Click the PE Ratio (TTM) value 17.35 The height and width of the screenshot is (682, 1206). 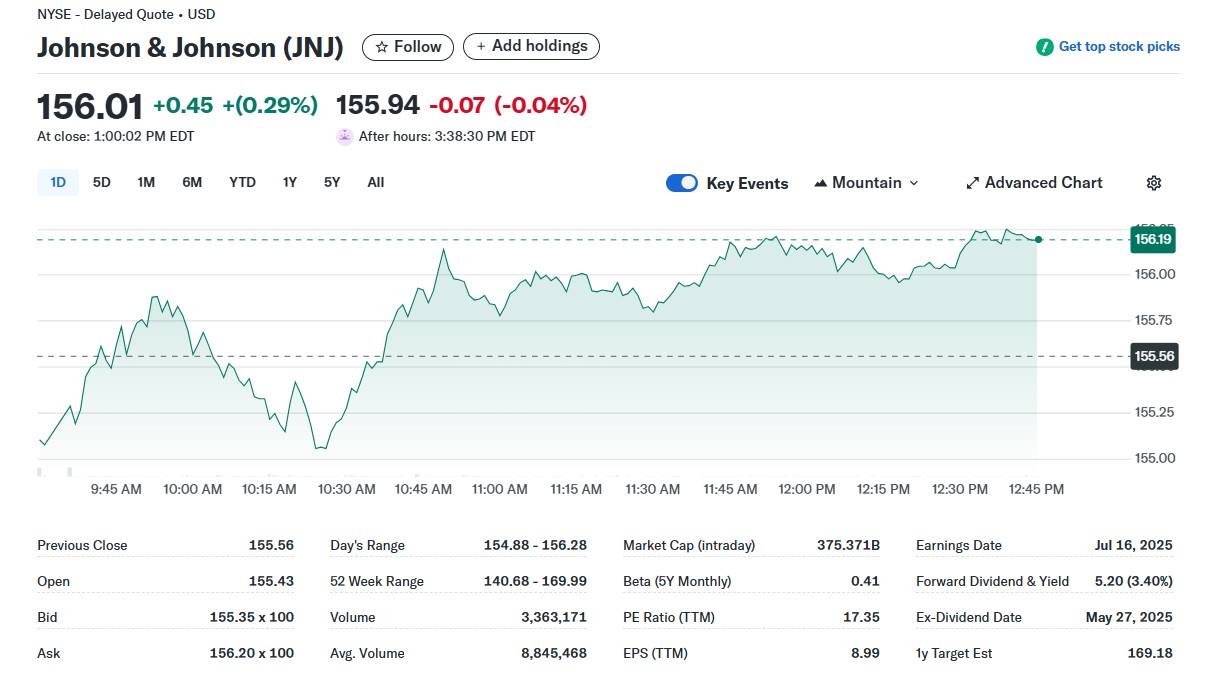861,617
